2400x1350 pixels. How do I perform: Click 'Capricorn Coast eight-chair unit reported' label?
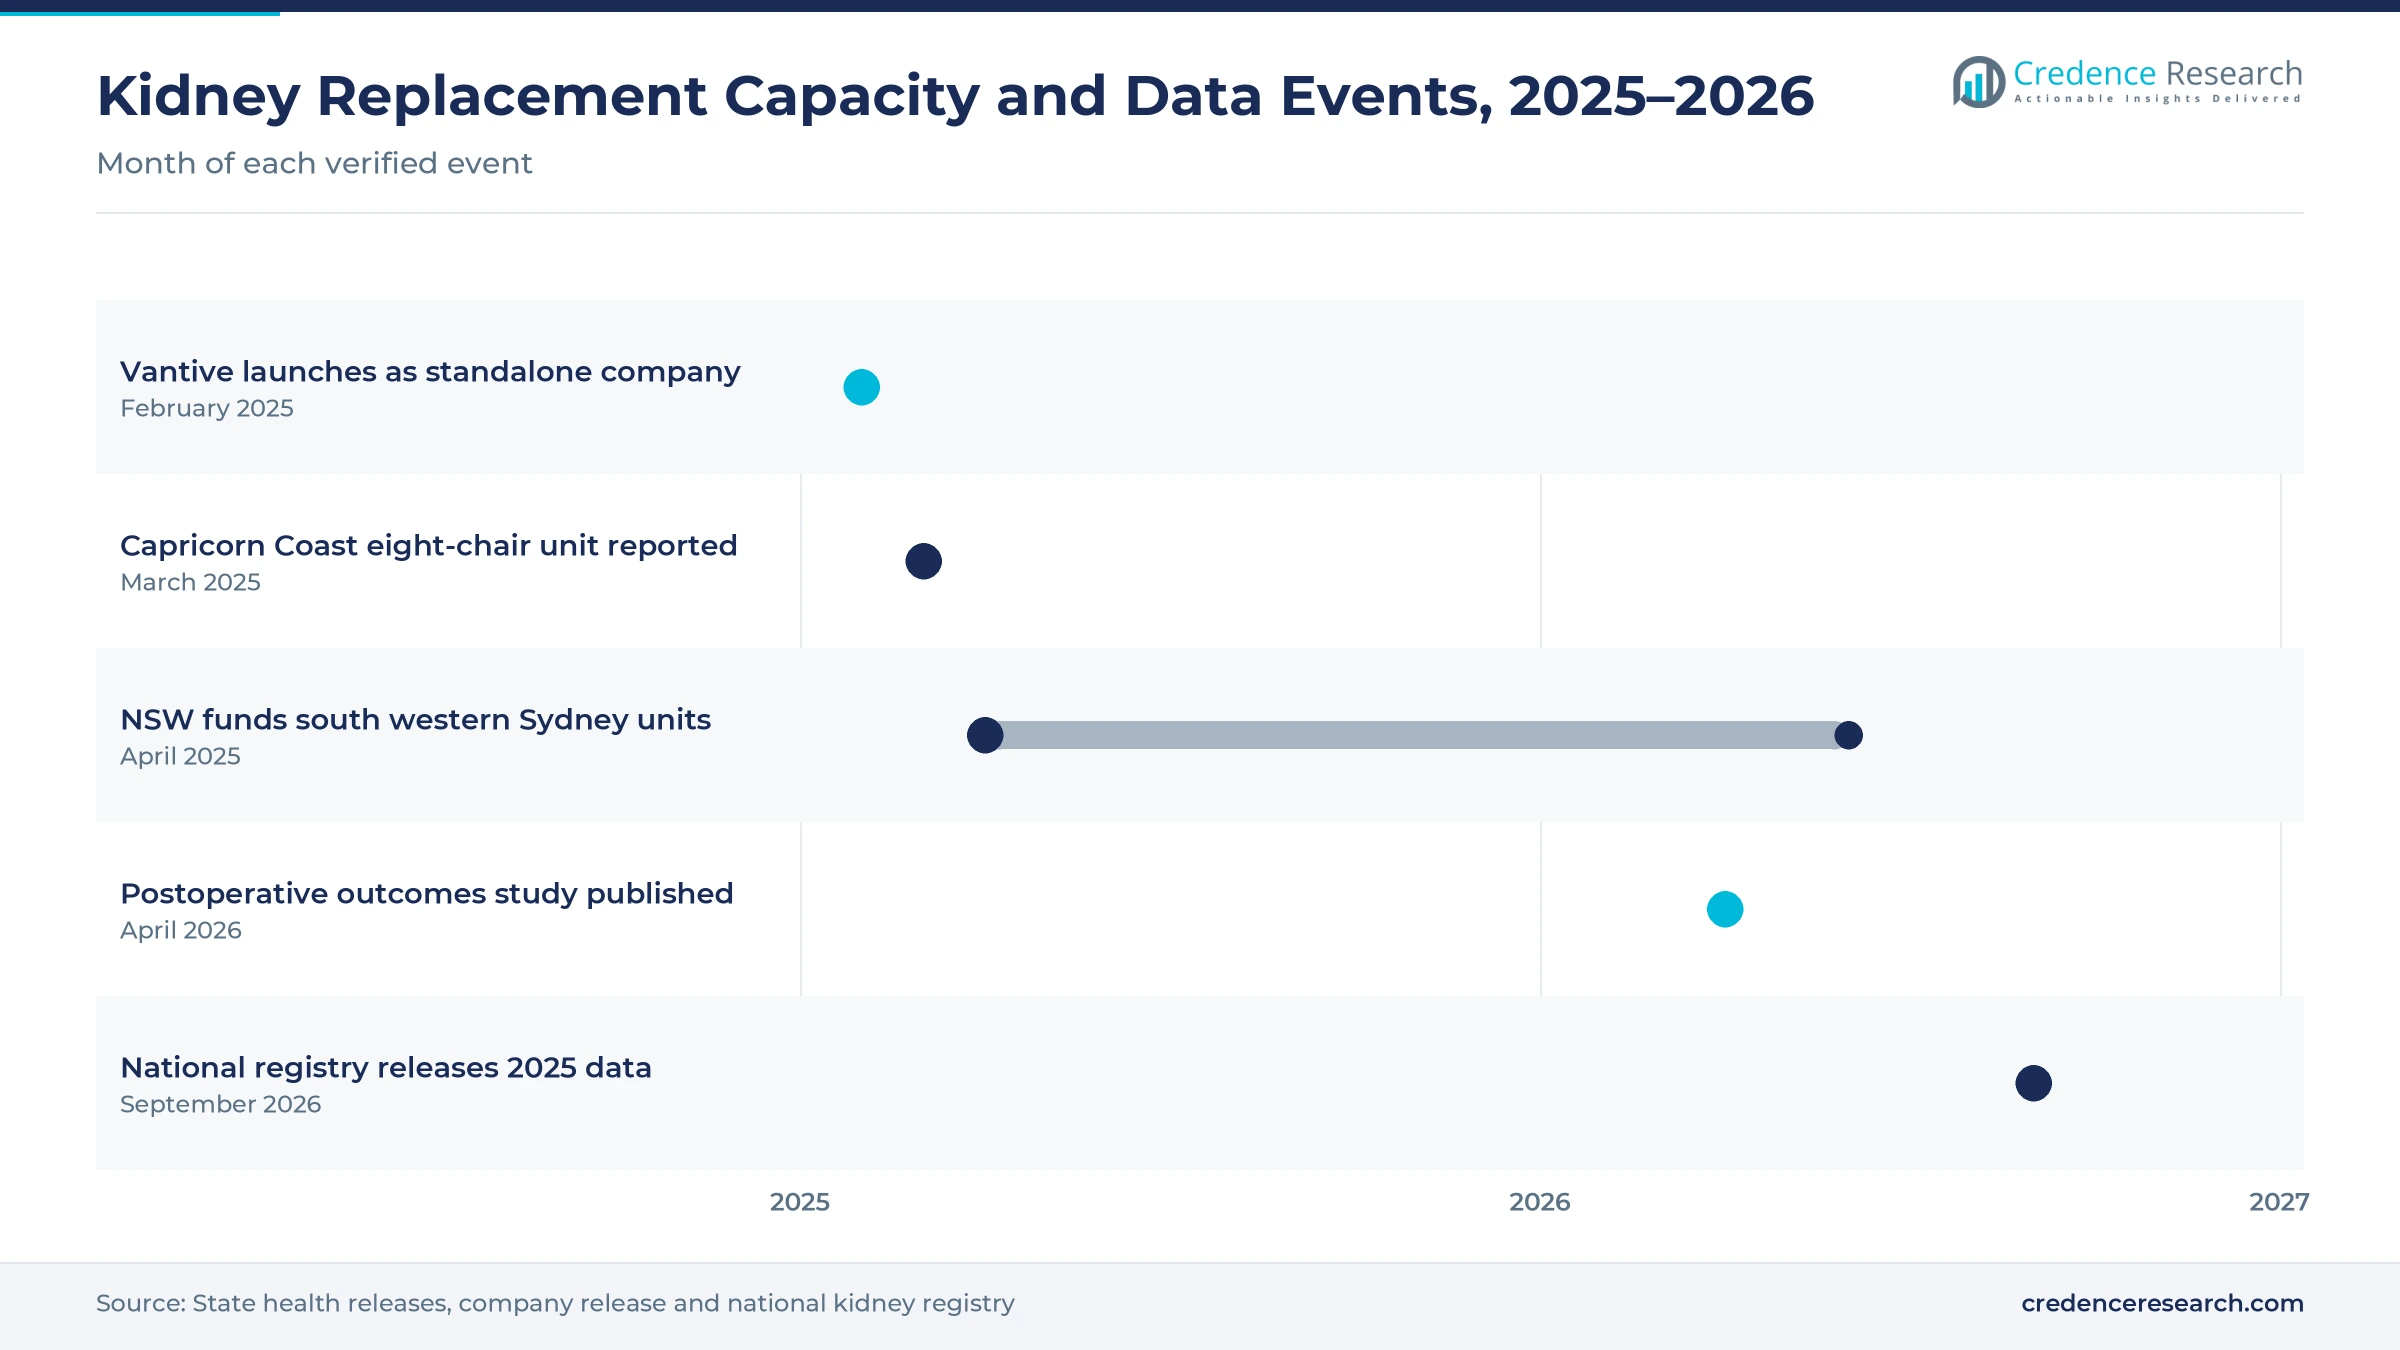[x=429, y=546]
